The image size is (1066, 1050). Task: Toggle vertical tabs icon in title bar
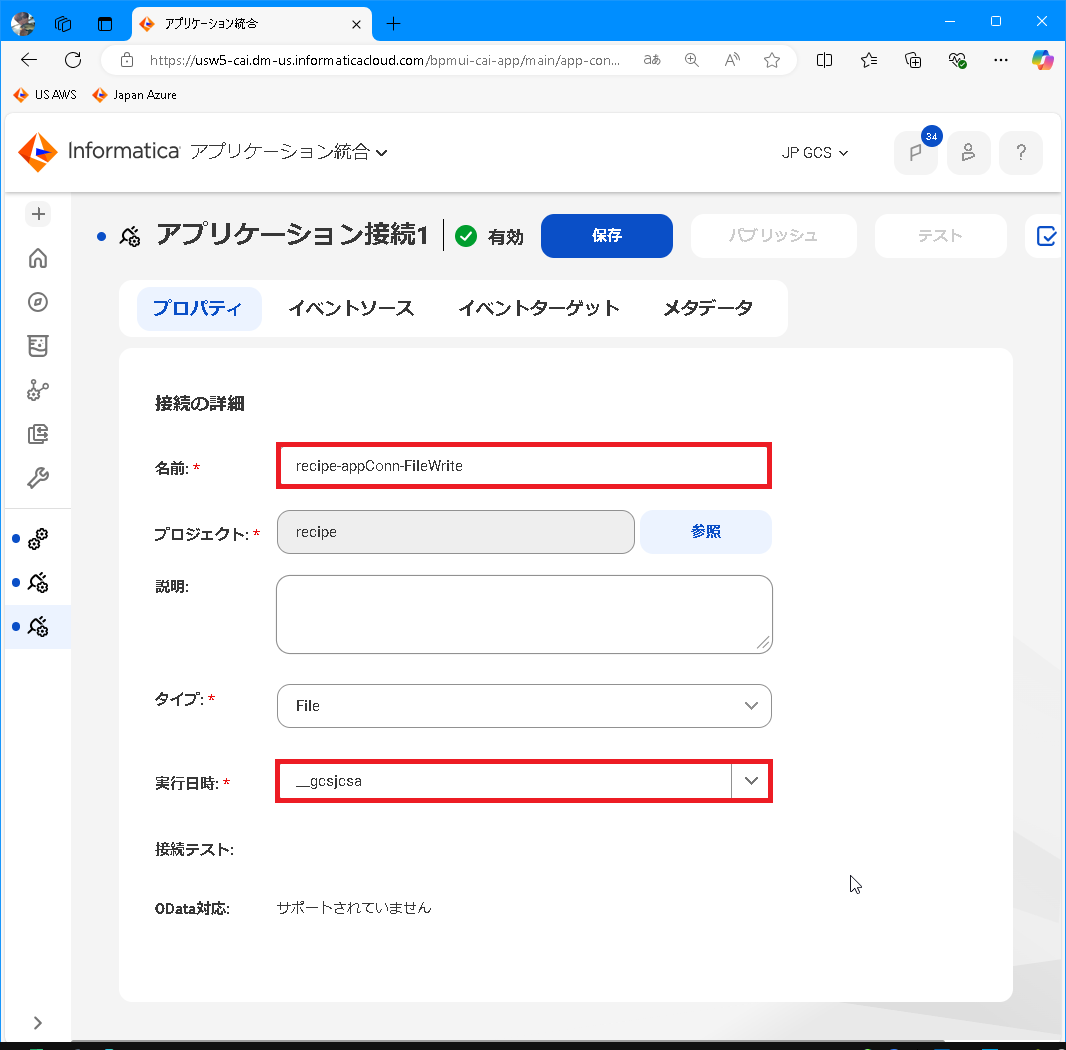click(105, 24)
